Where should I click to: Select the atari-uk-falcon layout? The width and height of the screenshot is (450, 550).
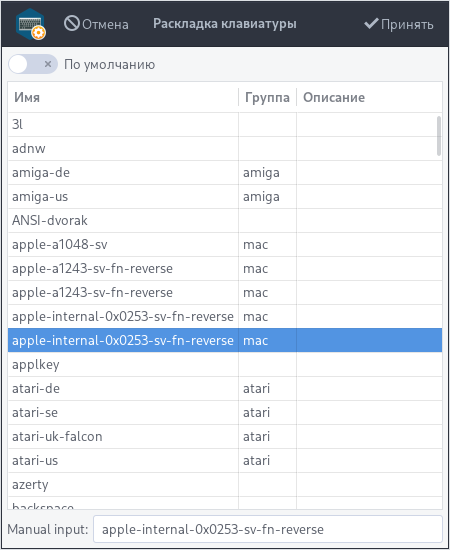[225, 436]
